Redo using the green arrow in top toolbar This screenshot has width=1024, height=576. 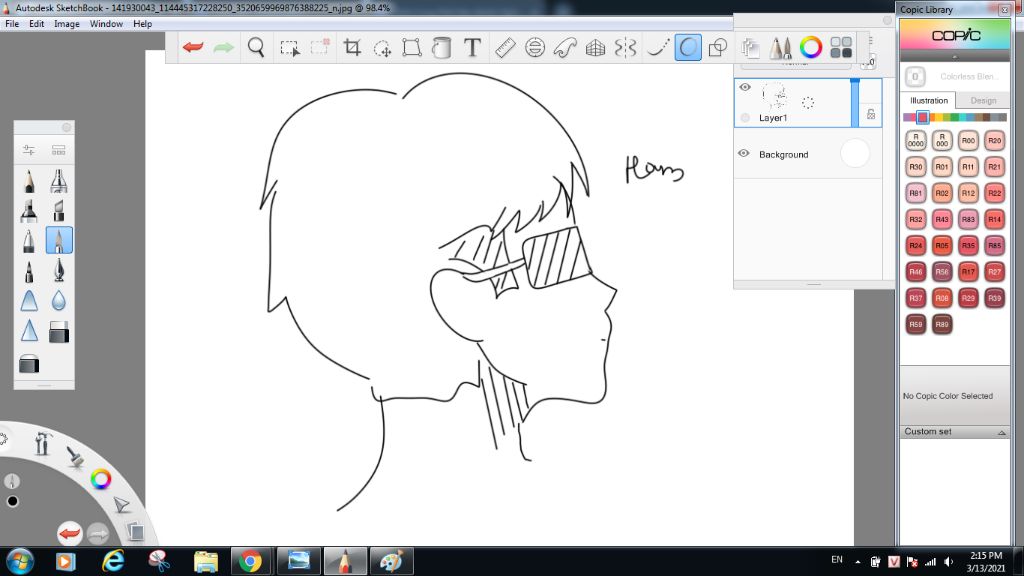tap(223, 47)
